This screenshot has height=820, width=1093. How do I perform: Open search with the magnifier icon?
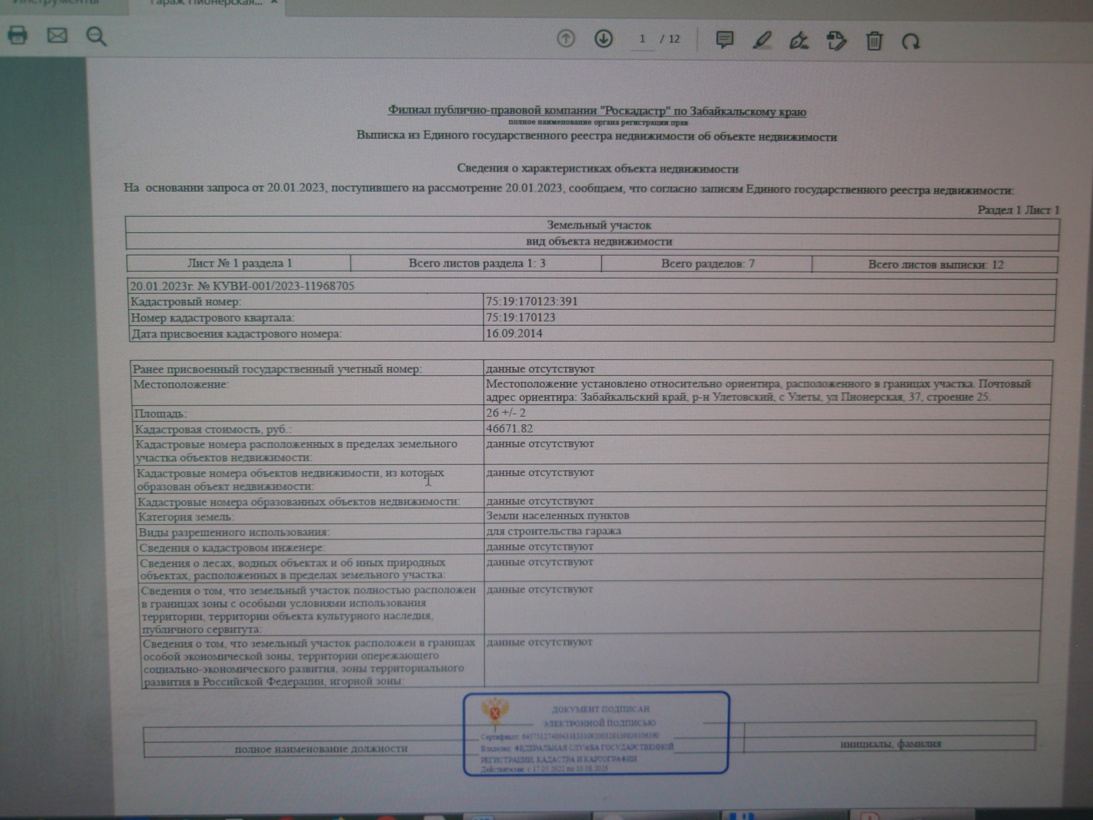tap(96, 37)
